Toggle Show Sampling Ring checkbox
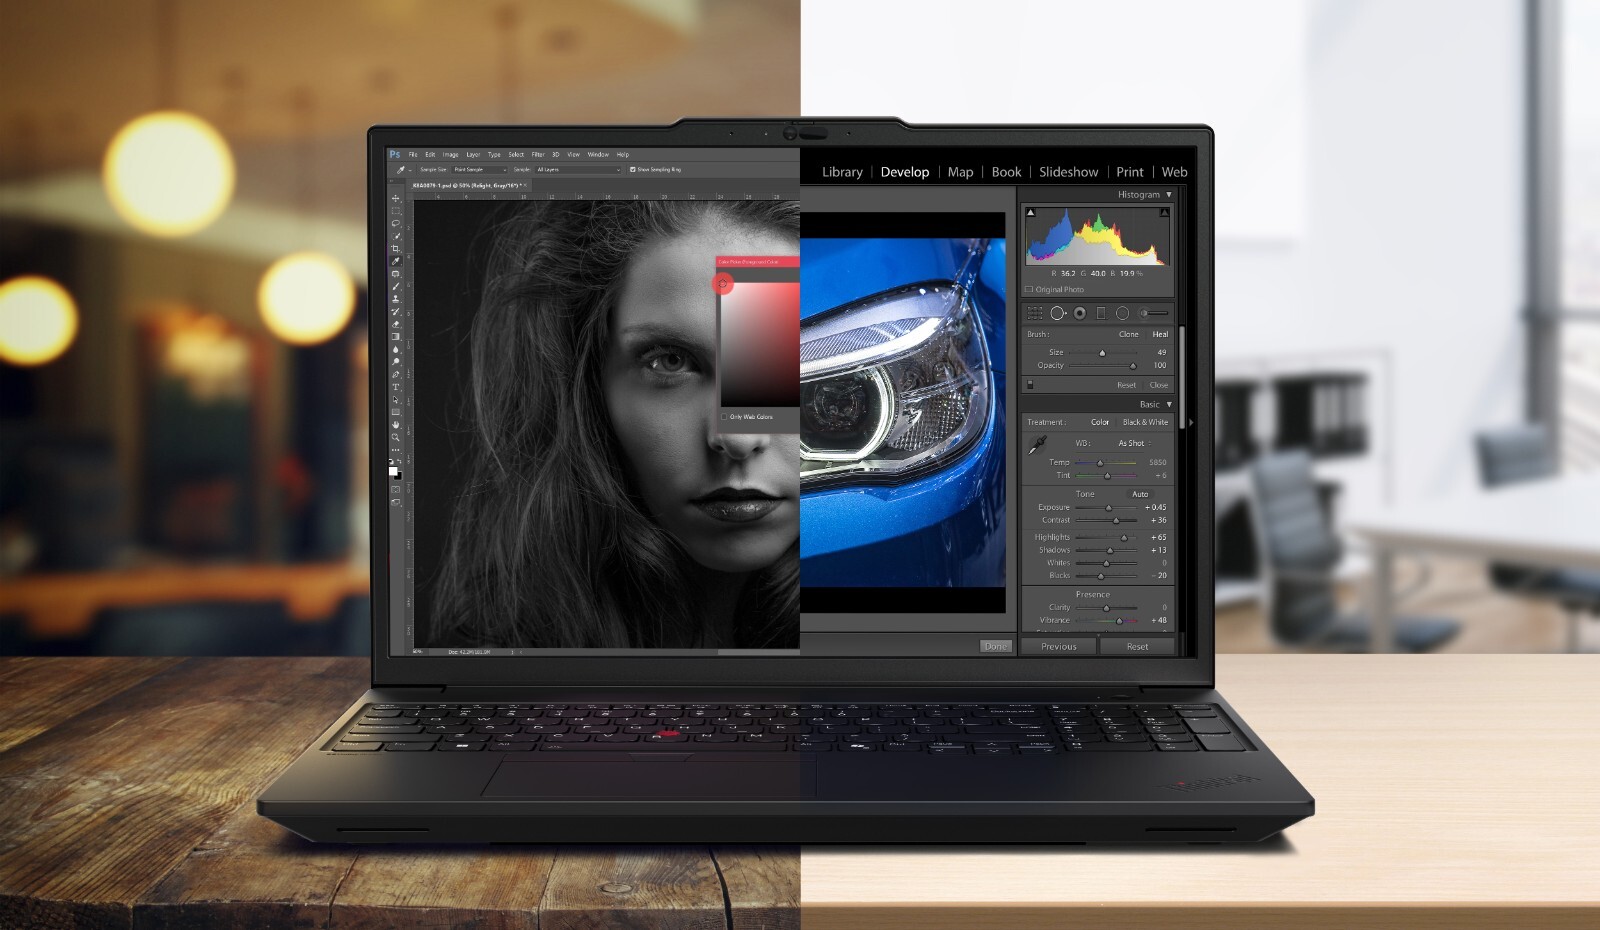The height and width of the screenshot is (930, 1600). [632, 170]
